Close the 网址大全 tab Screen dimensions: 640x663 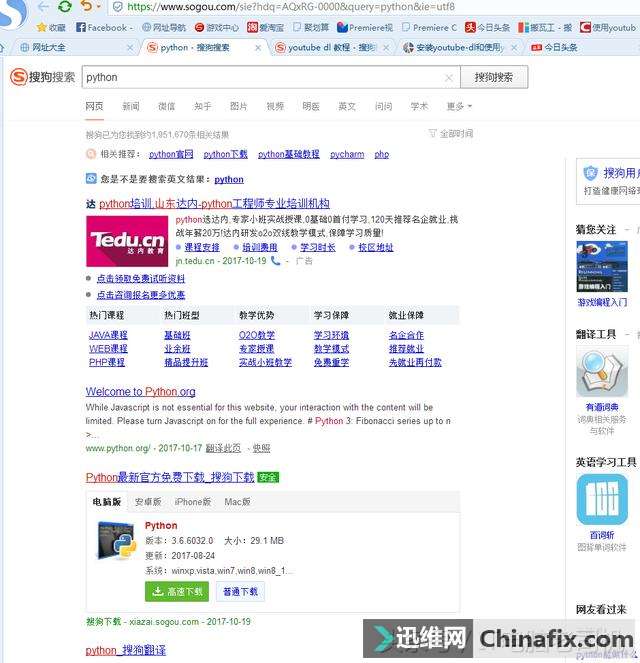click(130, 48)
